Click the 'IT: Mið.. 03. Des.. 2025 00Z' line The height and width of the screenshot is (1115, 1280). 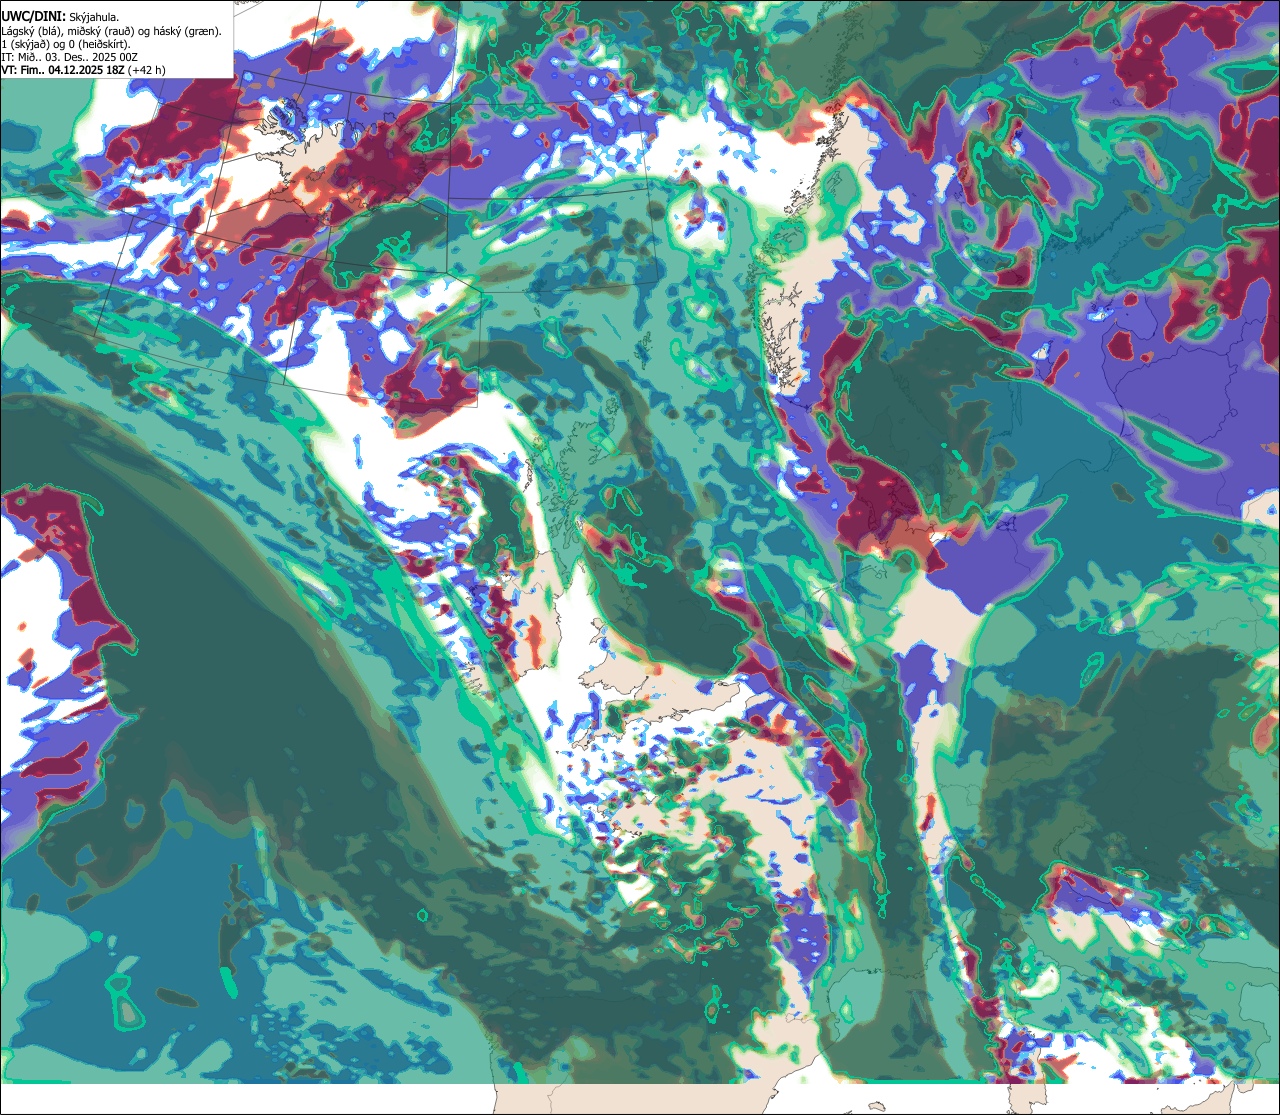click(x=69, y=57)
